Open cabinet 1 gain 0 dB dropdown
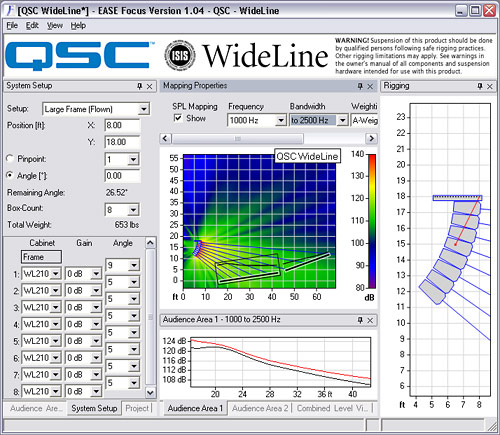 pyautogui.click(x=96, y=274)
